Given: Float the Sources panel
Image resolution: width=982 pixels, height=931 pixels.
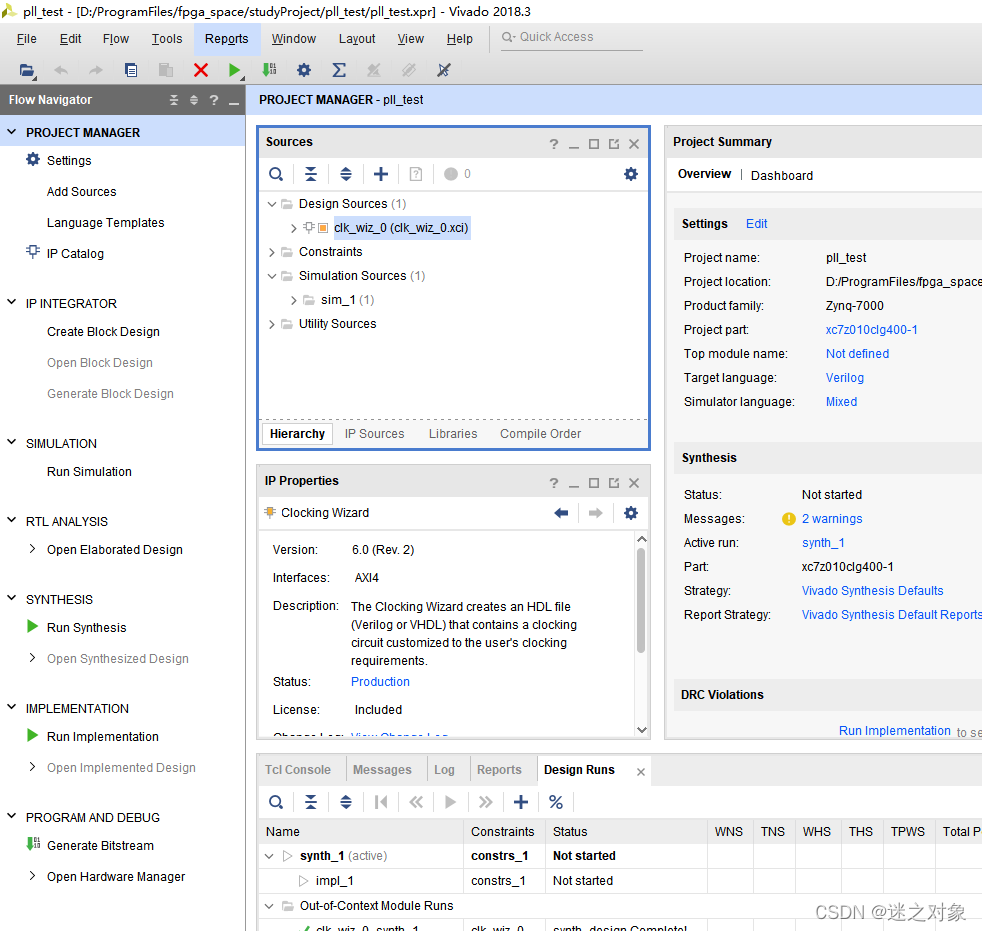Looking at the screenshot, I should click(614, 144).
